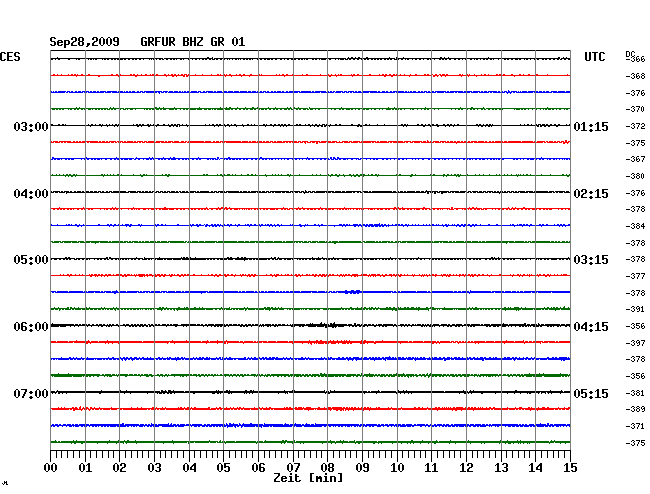
Task: Click the DC offset value -389
Action: (x=635, y=409)
